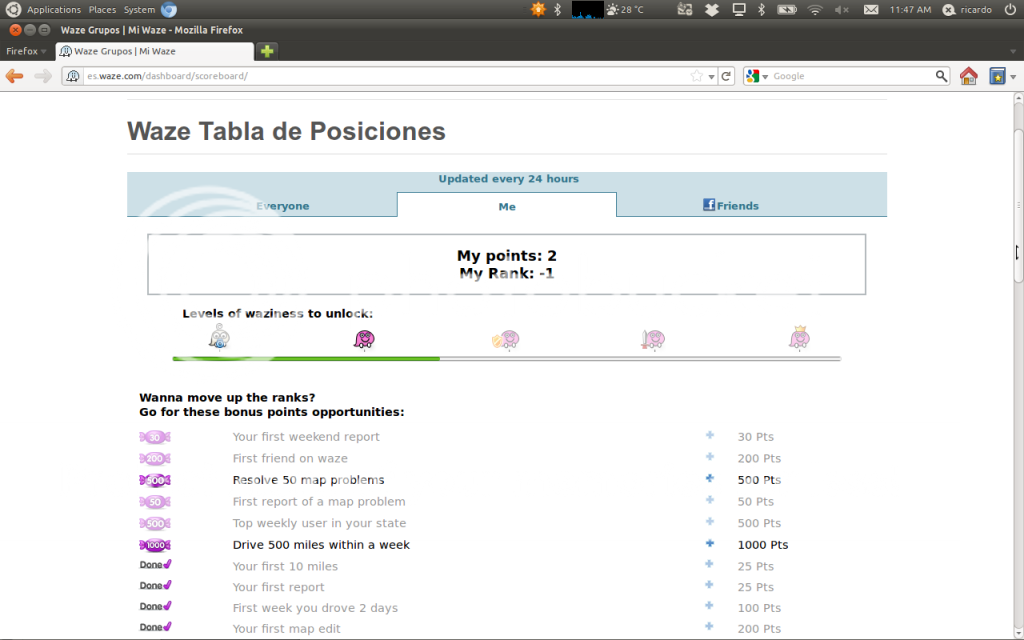Image resolution: width=1024 pixels, height=640 pixels.
Task: Open a new tab with the green plus
Action: pos(267,51)
